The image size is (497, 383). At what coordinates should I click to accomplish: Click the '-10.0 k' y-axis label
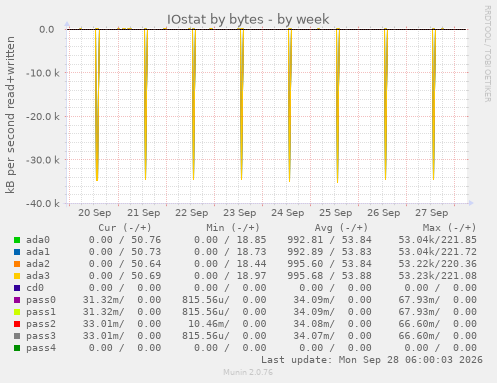43,73
